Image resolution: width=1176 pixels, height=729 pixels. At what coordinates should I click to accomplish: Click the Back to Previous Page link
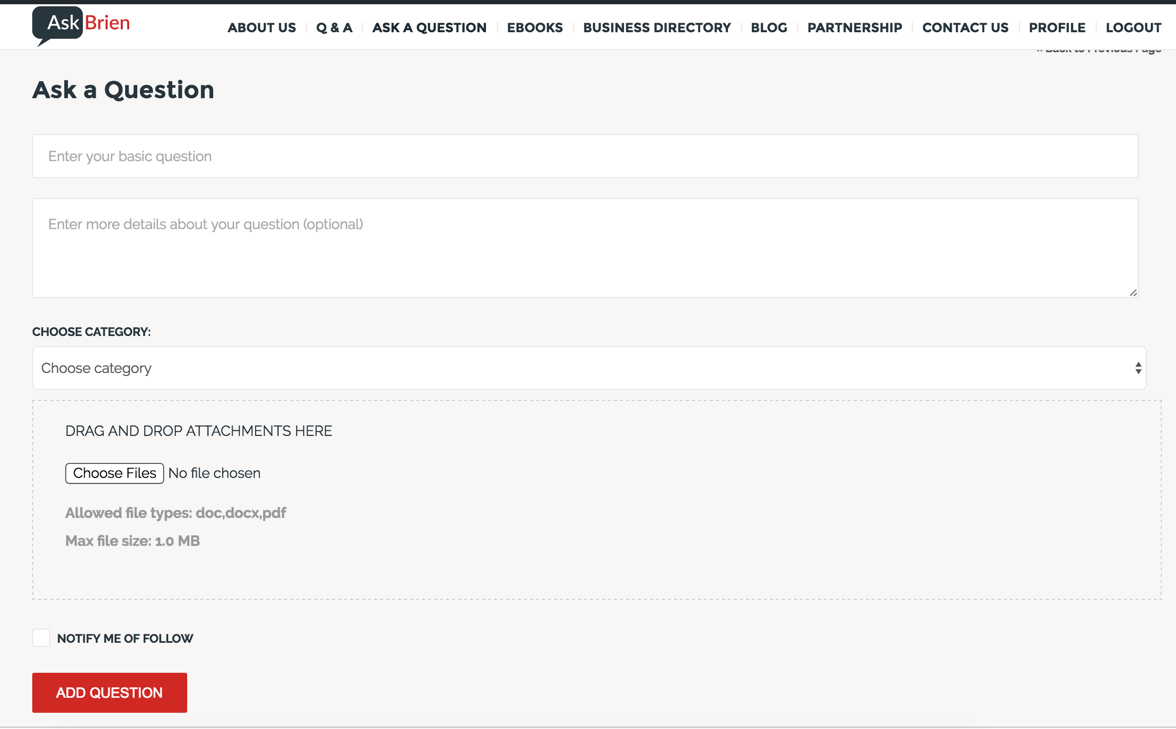(1098, 49)
